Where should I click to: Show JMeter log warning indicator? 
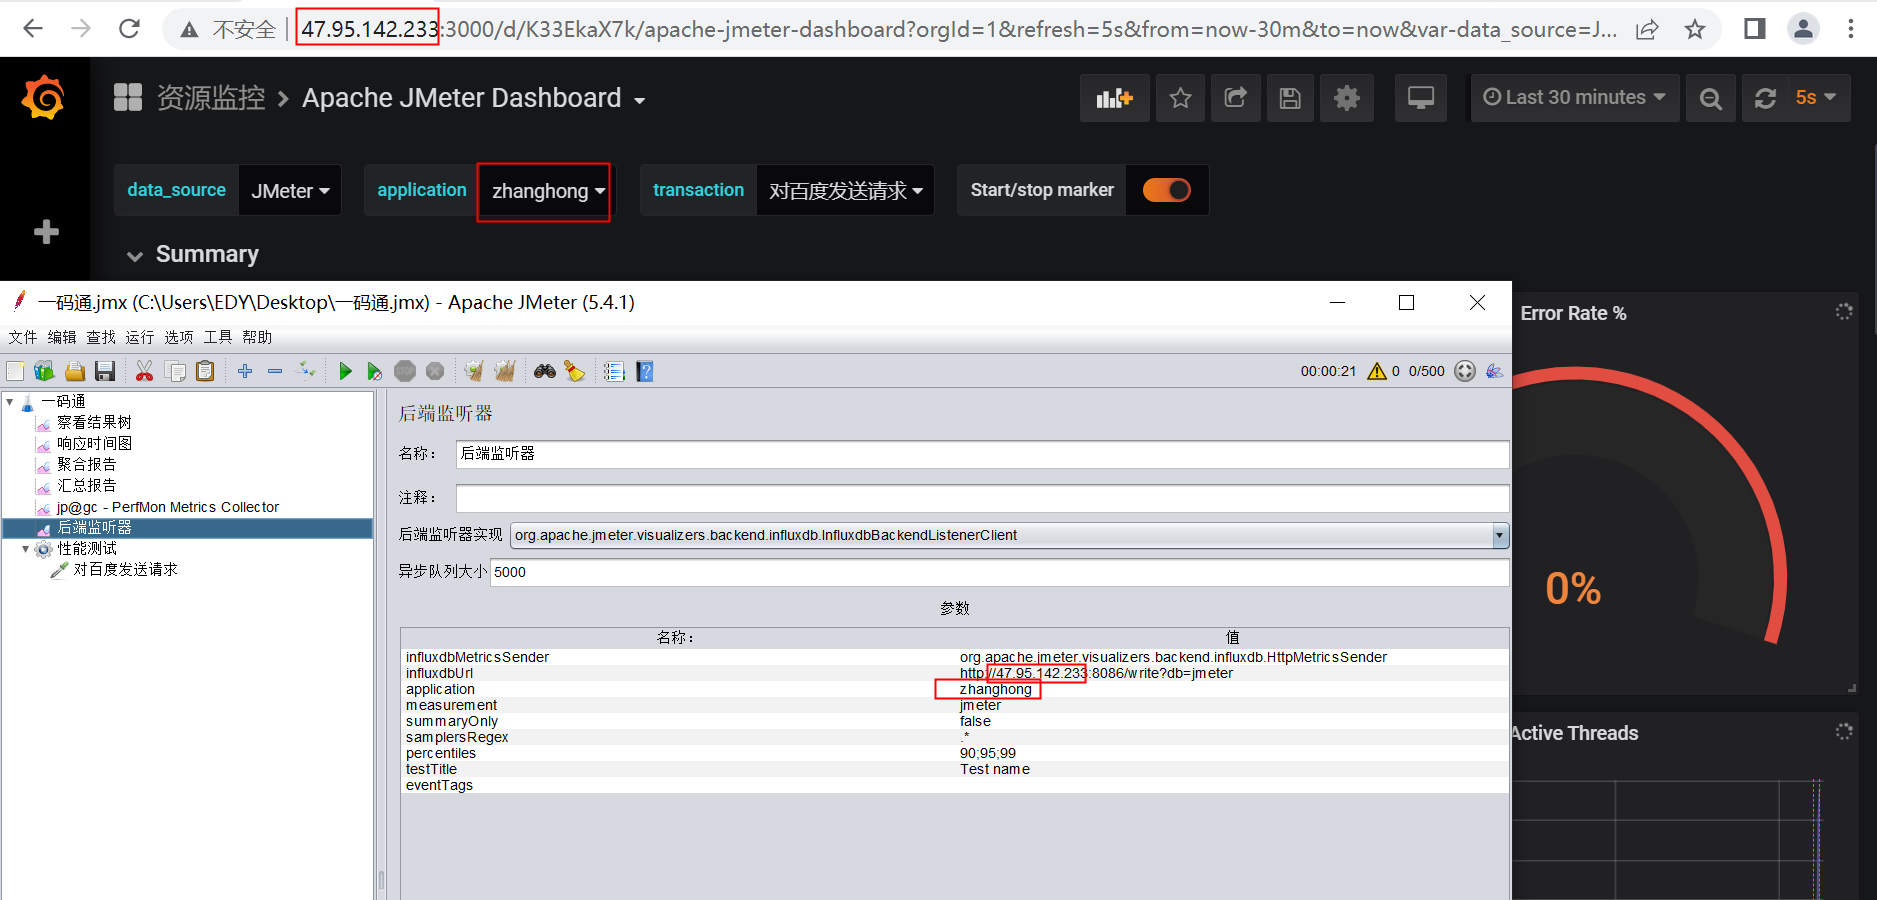(1377, 371)
